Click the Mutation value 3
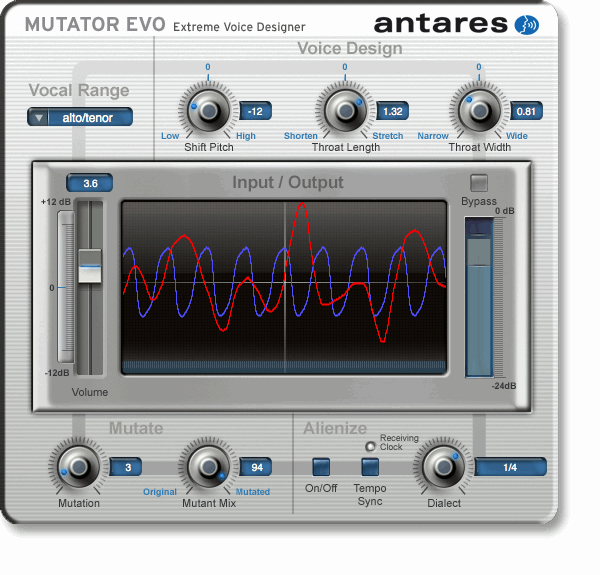 [x=126, y=467]
